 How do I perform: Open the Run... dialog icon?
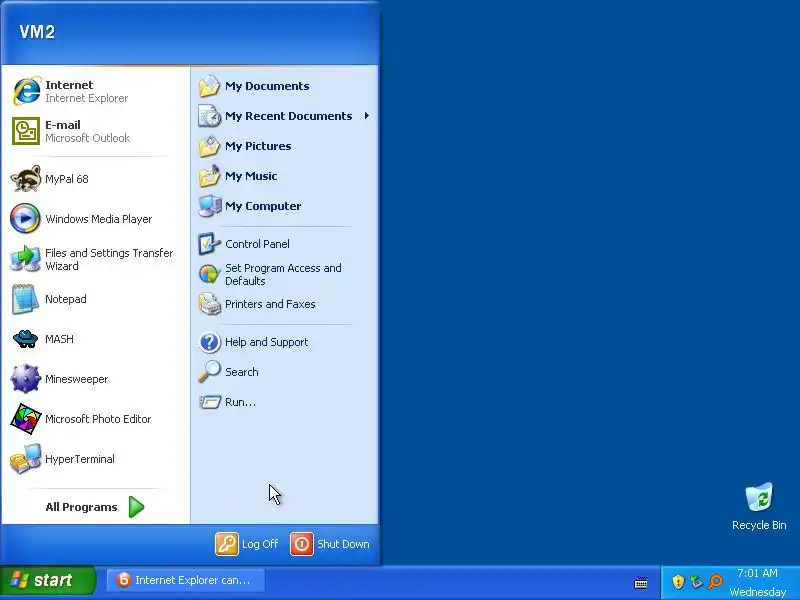pos(210,402)
